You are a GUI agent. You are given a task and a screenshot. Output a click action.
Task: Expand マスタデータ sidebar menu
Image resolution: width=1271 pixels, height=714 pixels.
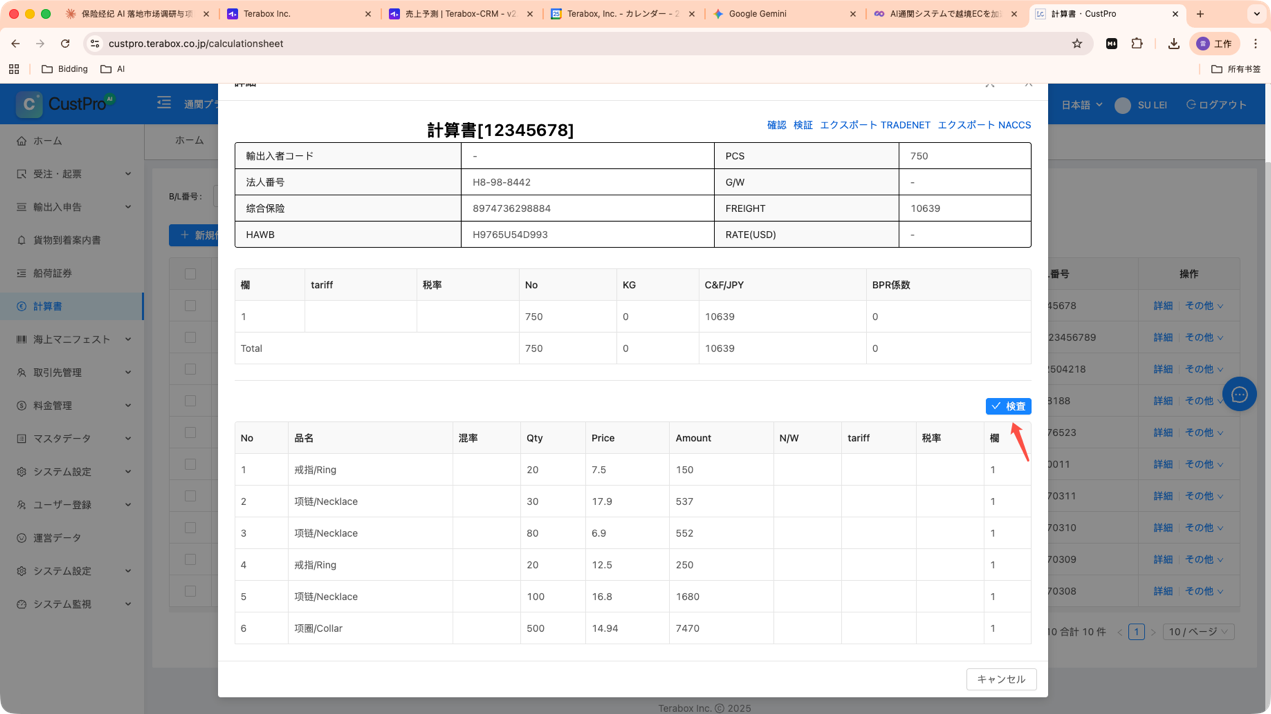[x=72, y=438]
